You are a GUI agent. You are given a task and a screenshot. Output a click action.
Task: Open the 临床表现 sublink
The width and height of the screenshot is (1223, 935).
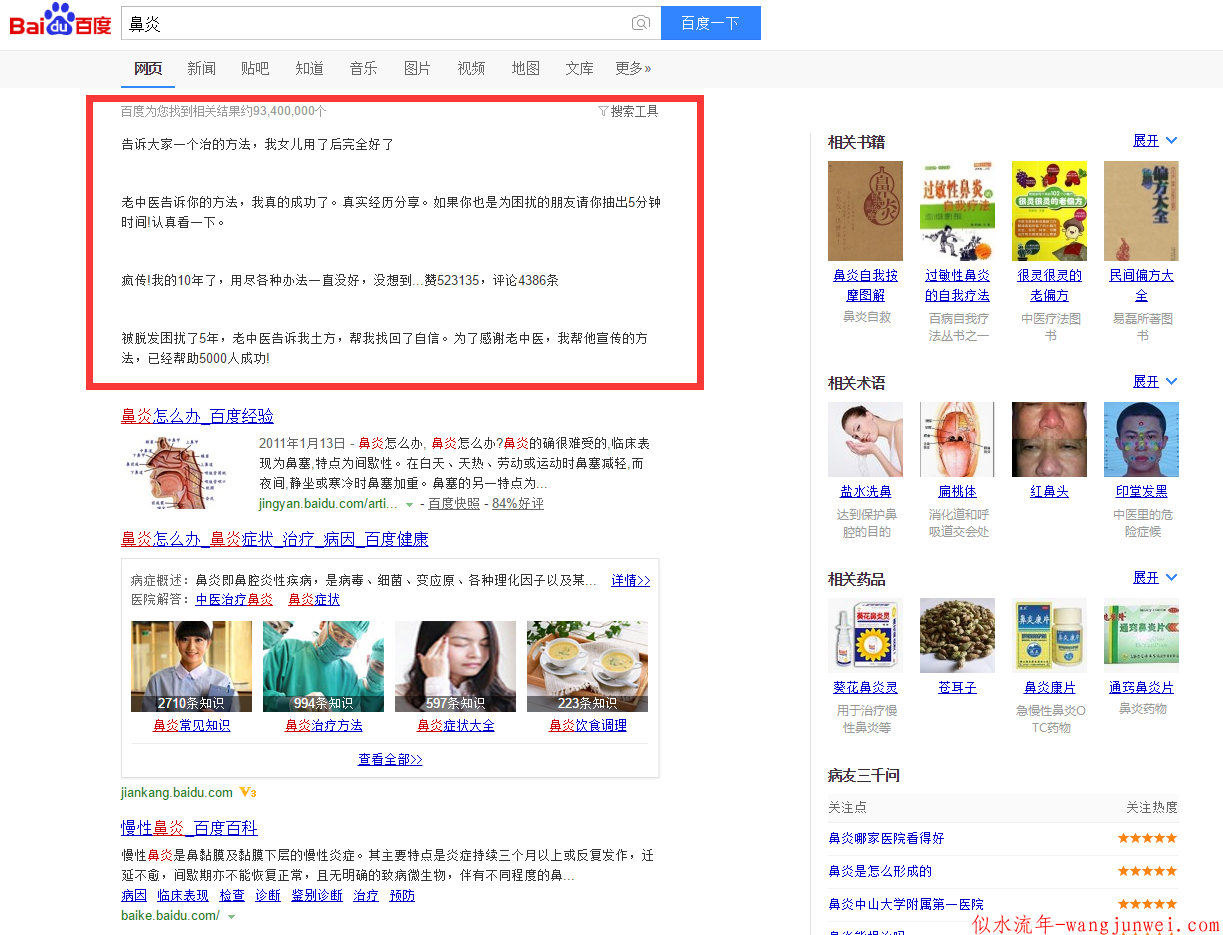[x=183, y=896]
